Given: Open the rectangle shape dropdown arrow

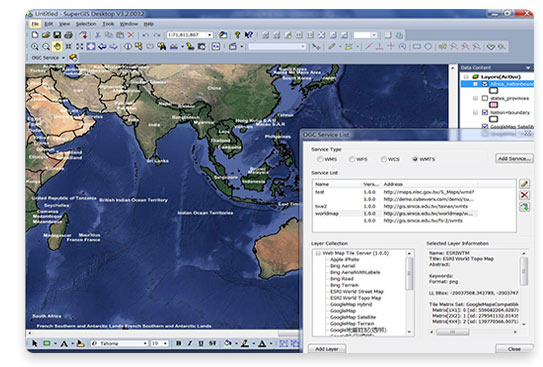Looking at the screenshot, I should click(x=55, y=343).
